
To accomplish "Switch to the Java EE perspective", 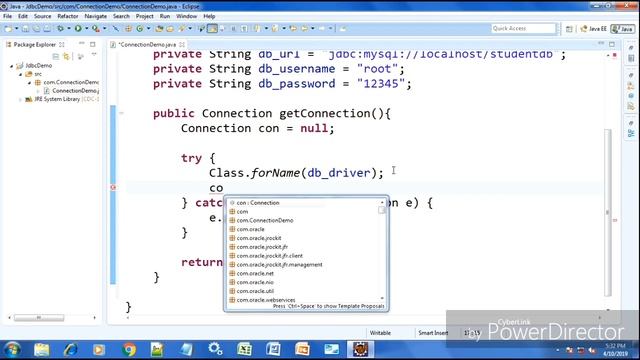I will tap(593, 29).
